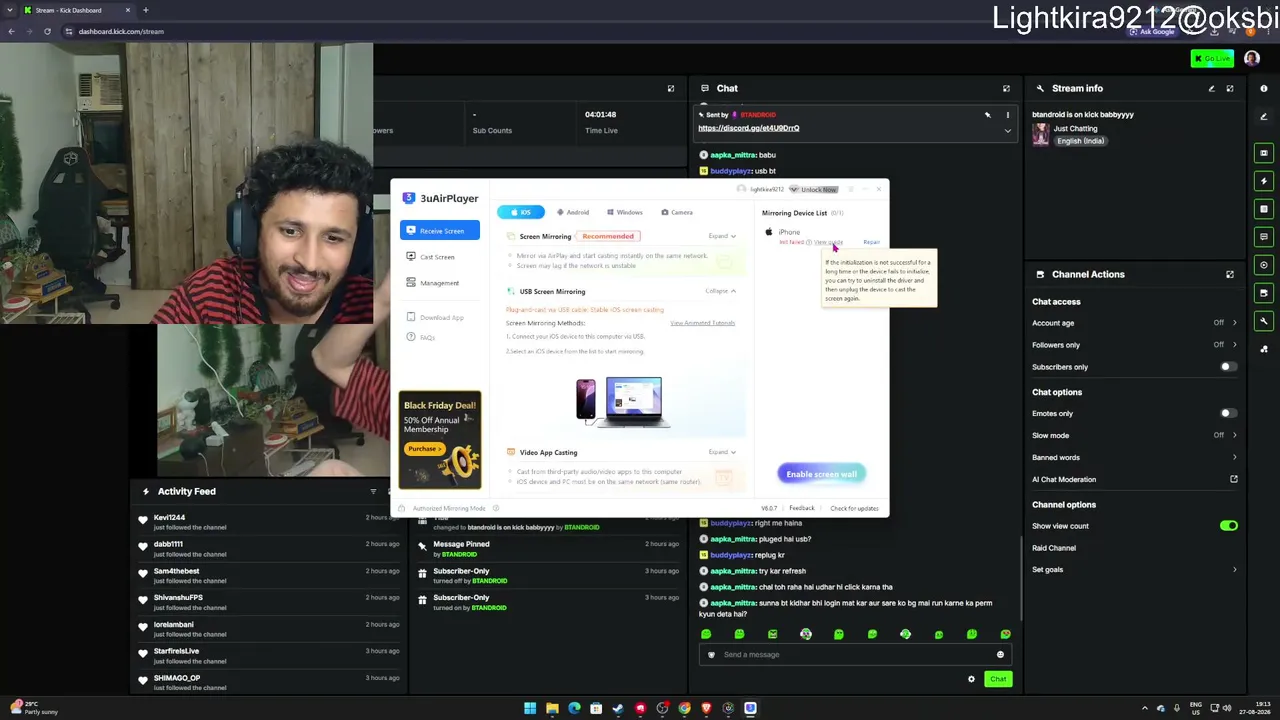1280x720 pixels.
Task: Click Authorized Mirroring Mode info icon
Action: 495,508
